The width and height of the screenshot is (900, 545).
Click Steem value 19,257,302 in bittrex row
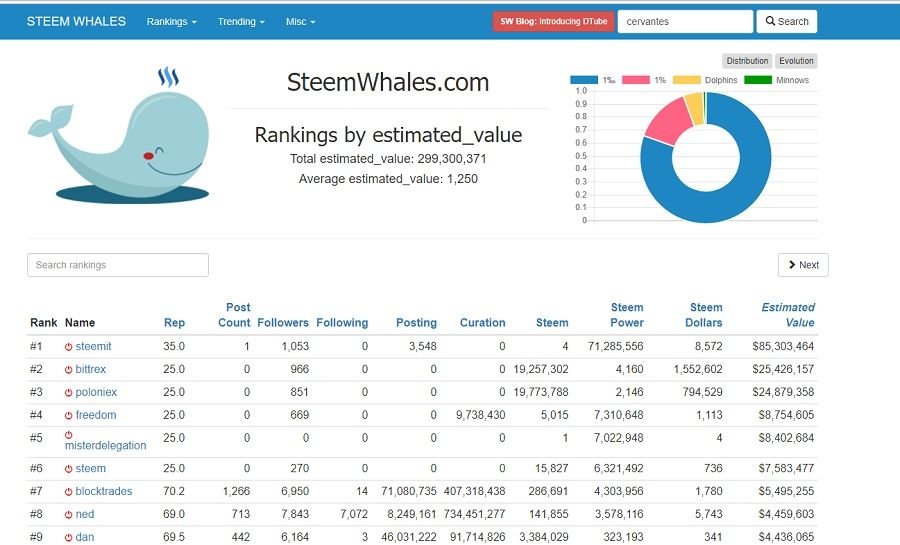point(541,369)
